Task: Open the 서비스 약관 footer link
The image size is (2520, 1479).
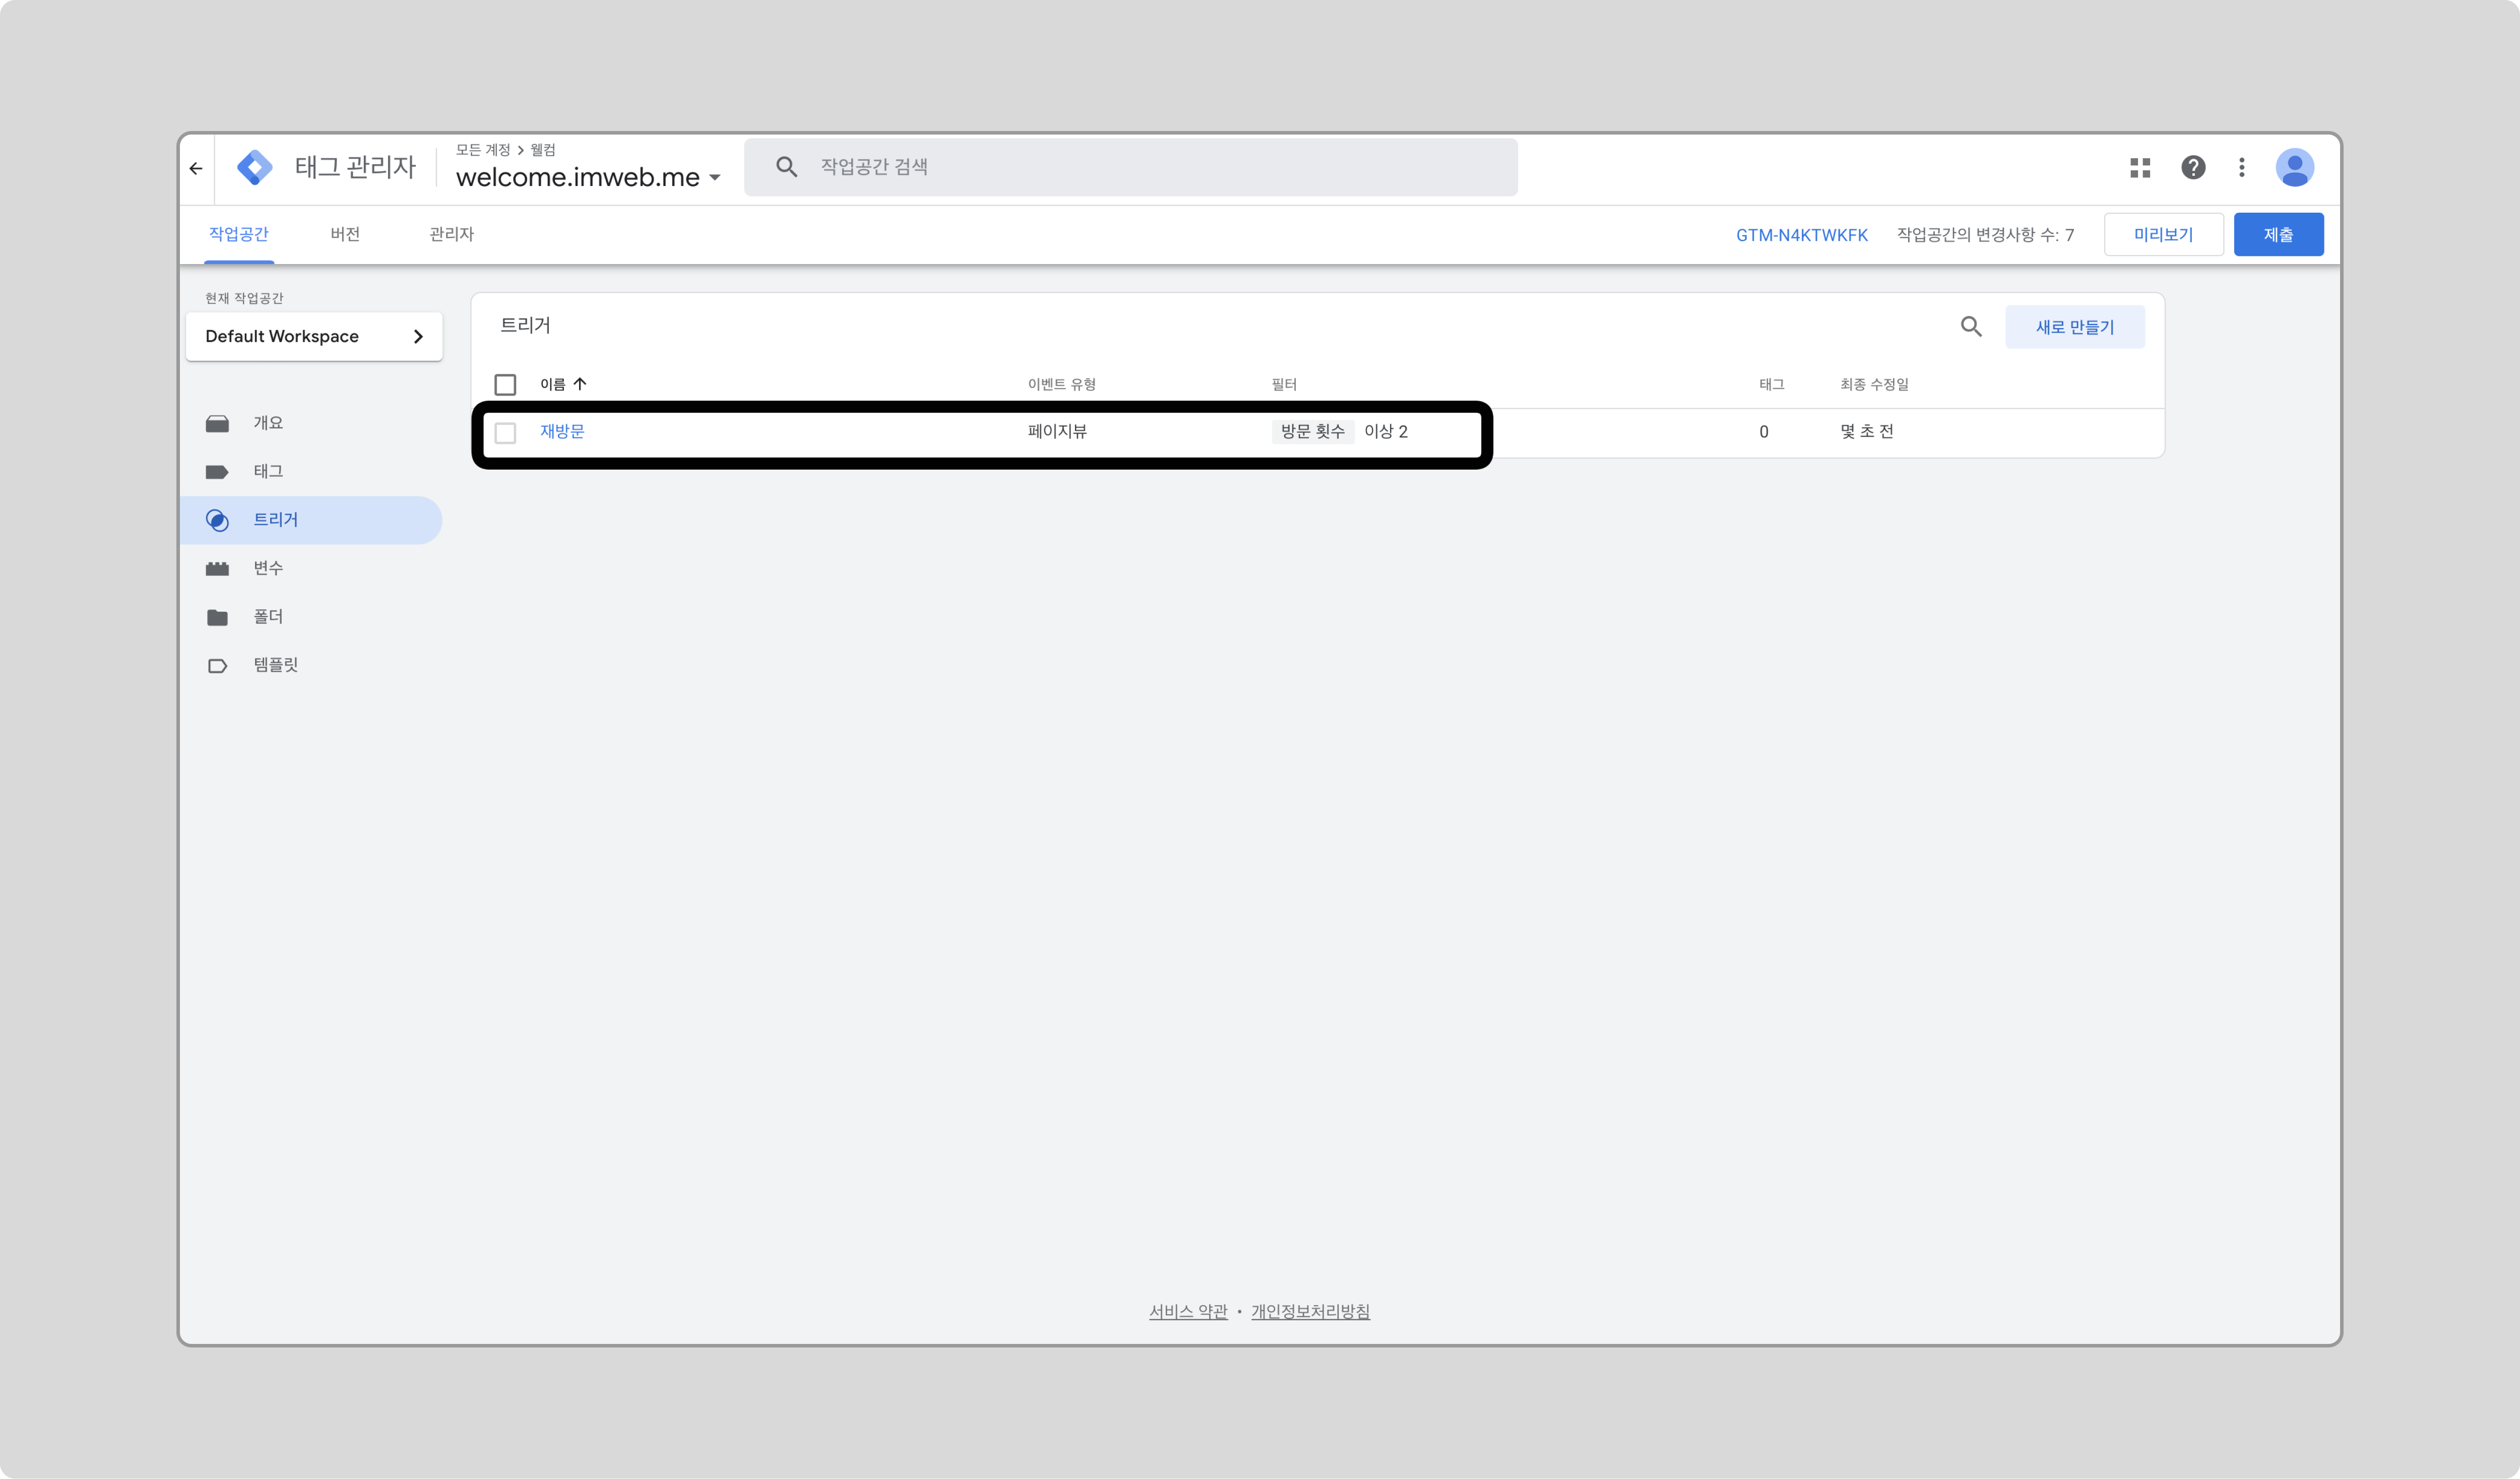Action: [x=1188, y=1311]
